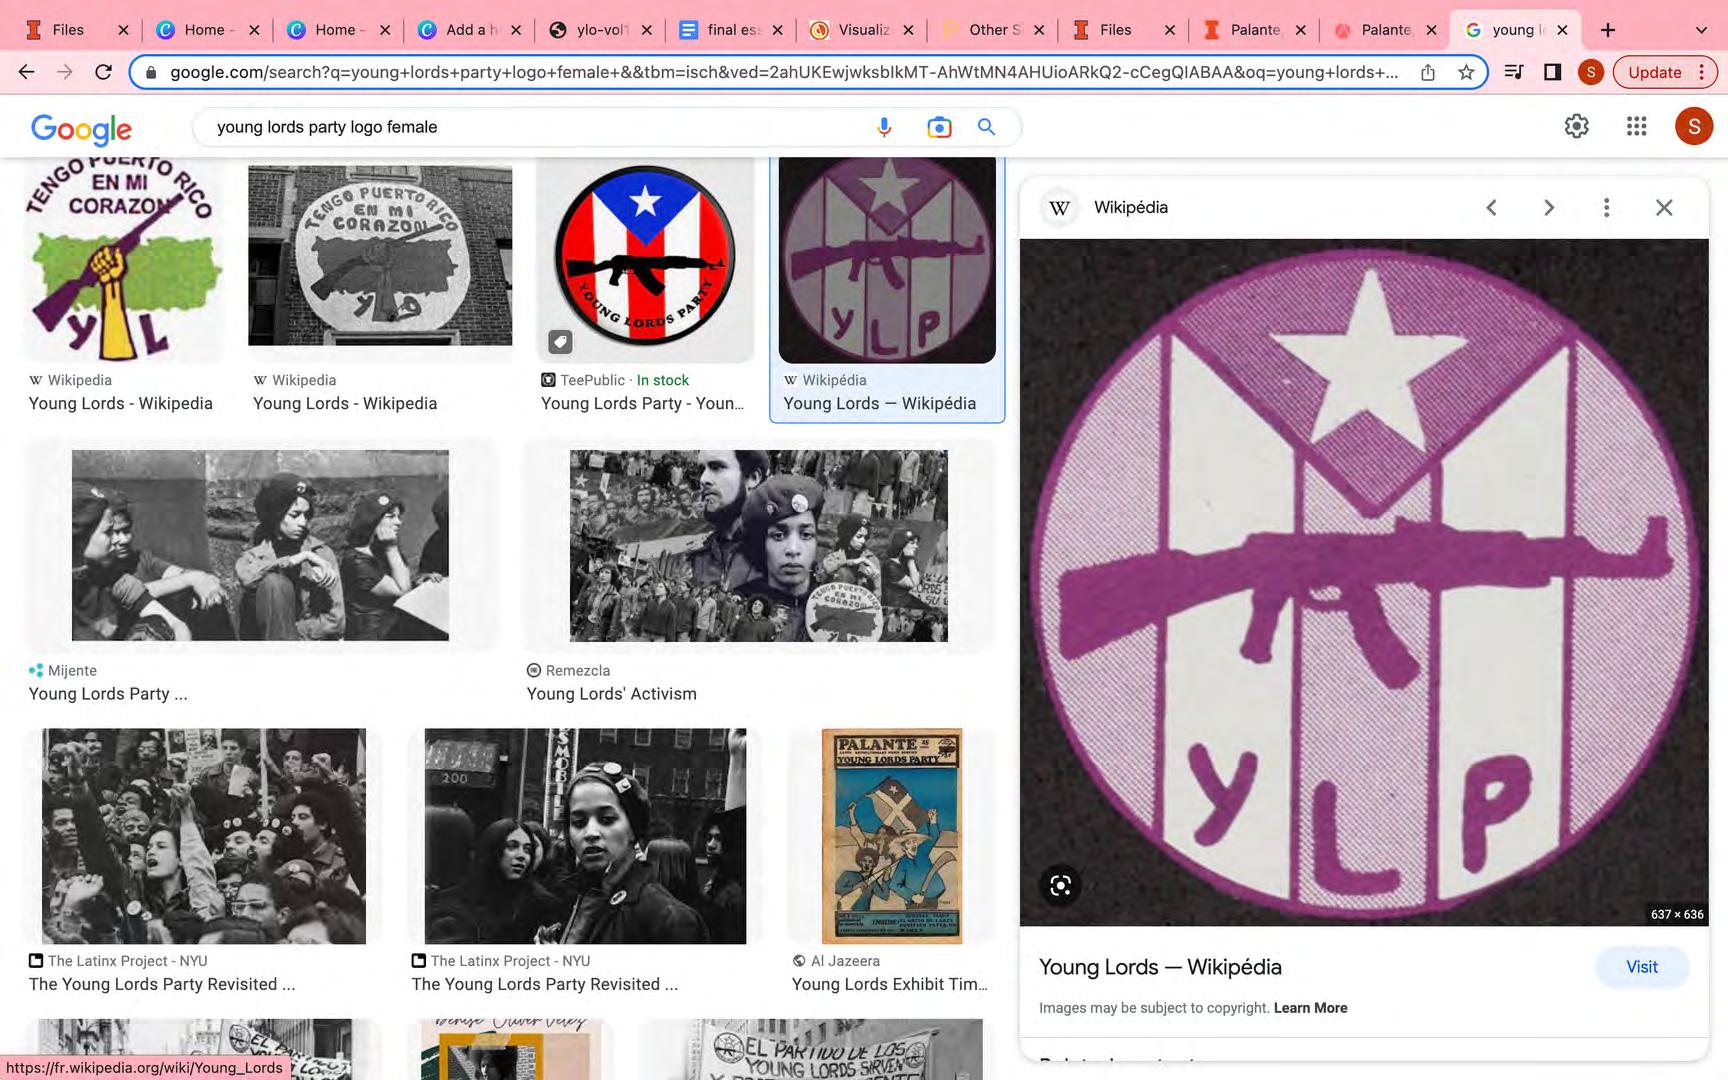Click the blue magnifier search button
The height and width of the screenshot is (1080, 1728).
coord(986,127)
